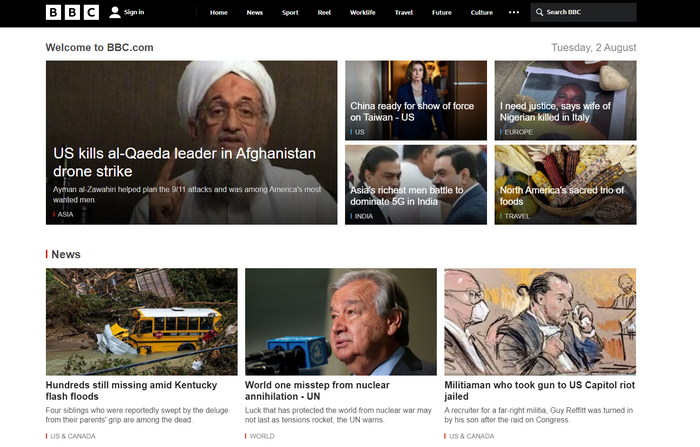Click the BBC logo
The height and width of the screenshot is (447, 700).
72,13
